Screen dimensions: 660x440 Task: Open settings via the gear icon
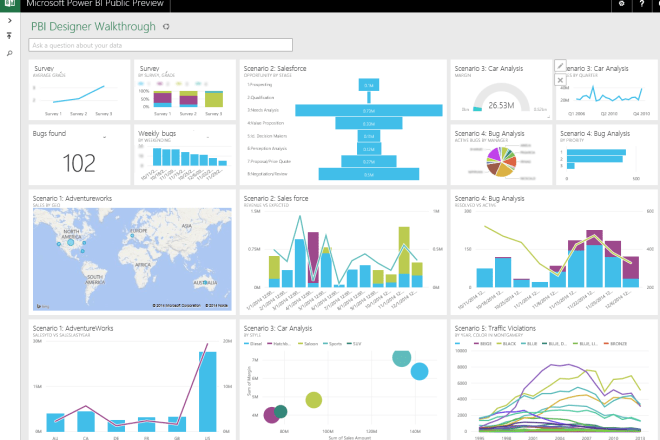click(621, 4)
